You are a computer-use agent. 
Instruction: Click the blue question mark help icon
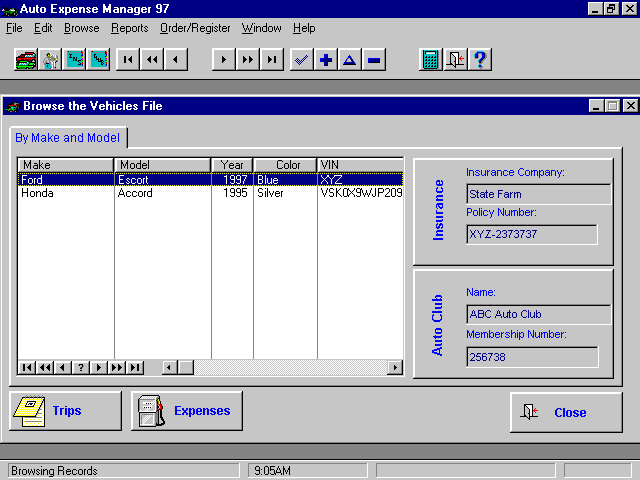[480, 60]
